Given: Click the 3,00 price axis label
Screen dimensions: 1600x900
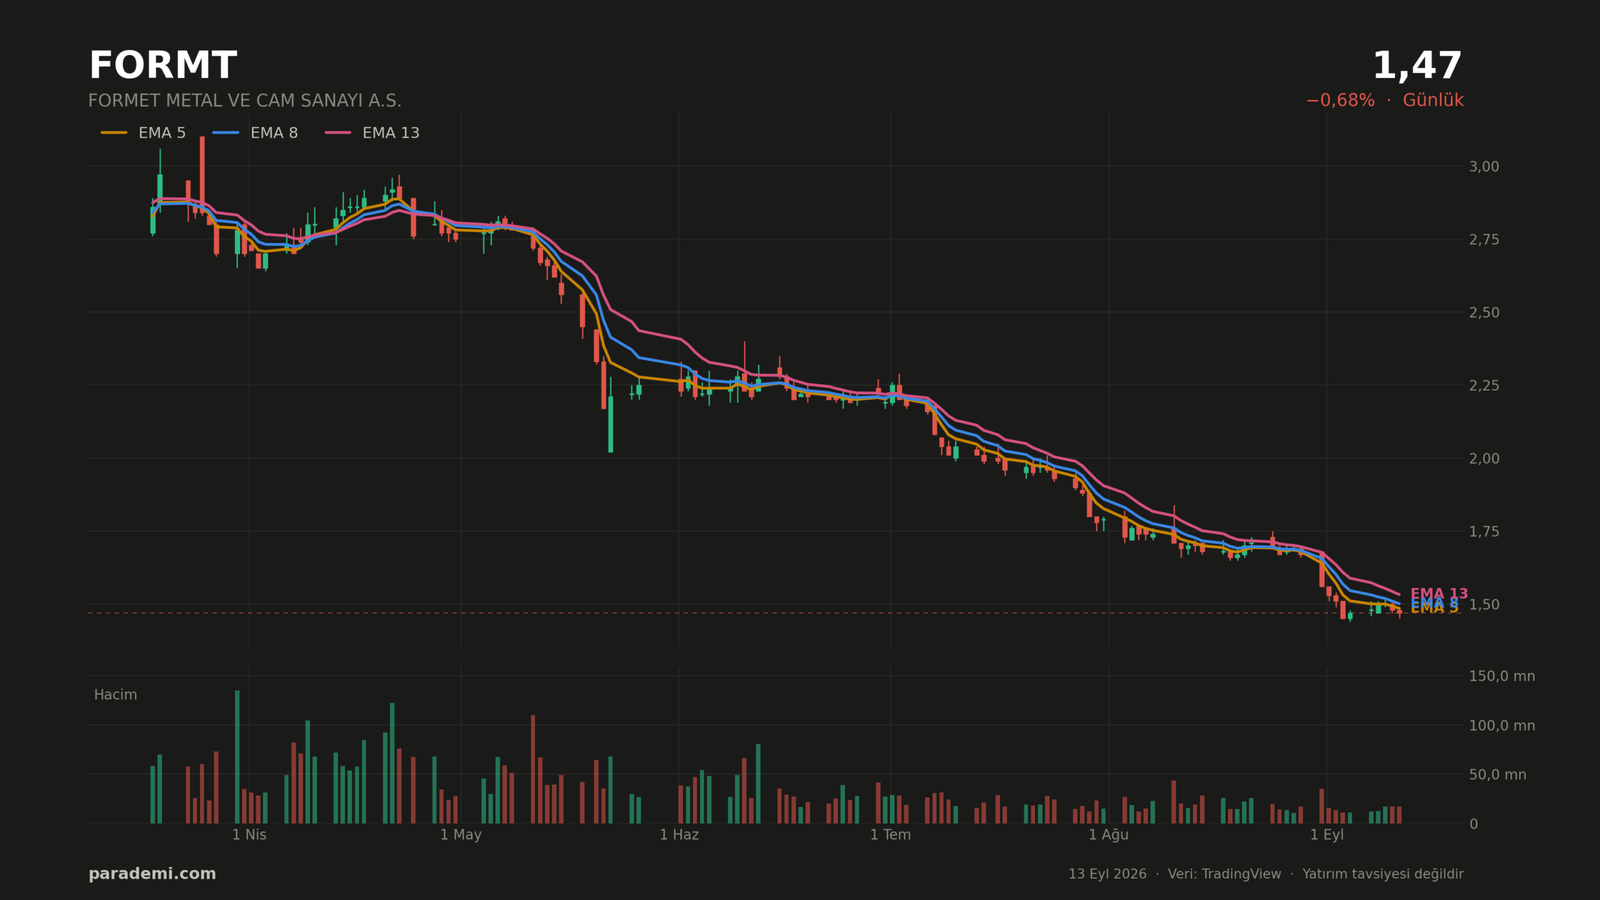Looking at the screenshot, I should (1484, 166).
